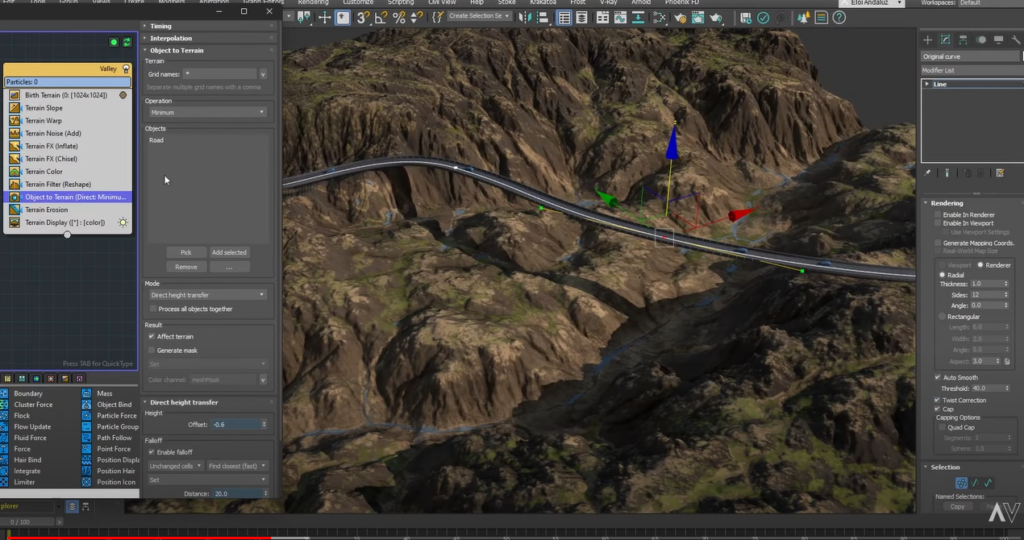This screenshot has height=540, width=1024.
Task: Open the Operation Minimum dropdown
Action: (207, 112)
